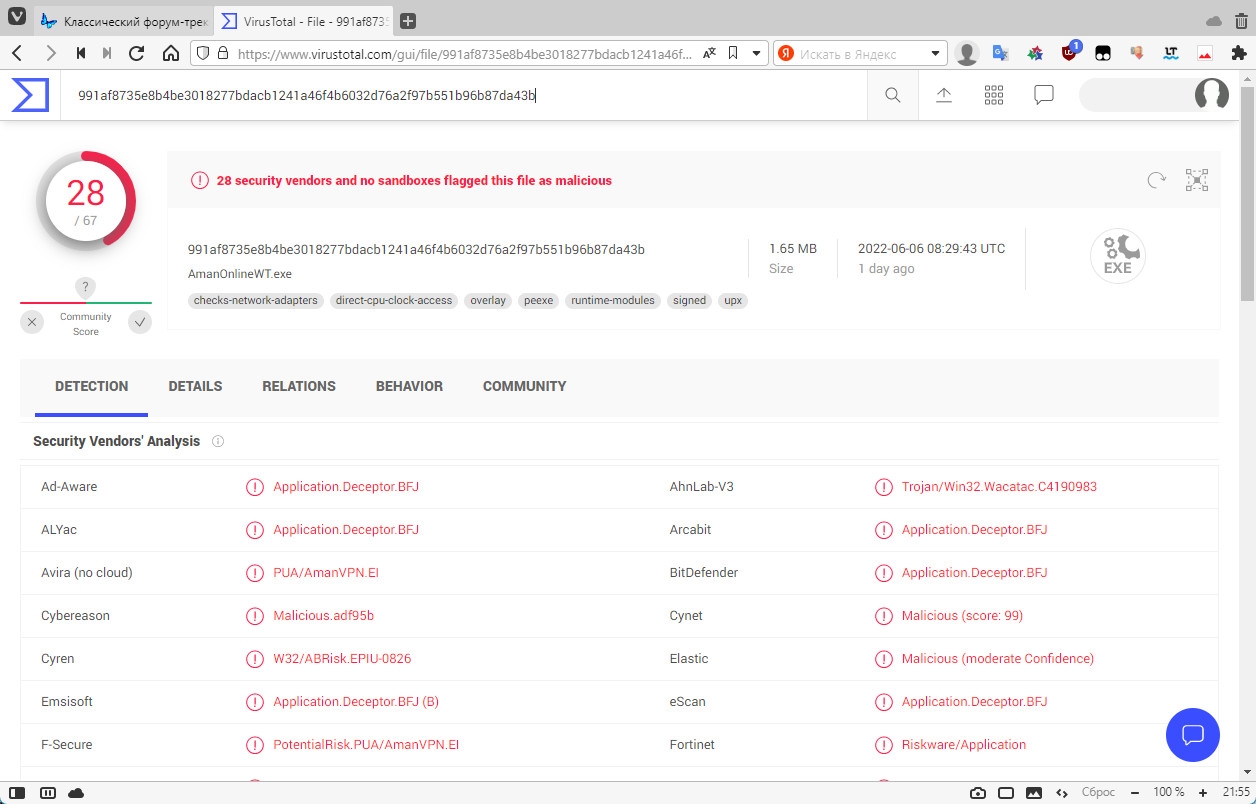Click the checks-network-adapters tag
Screen dimensions: 1256x804
click(x=256, y=300)
